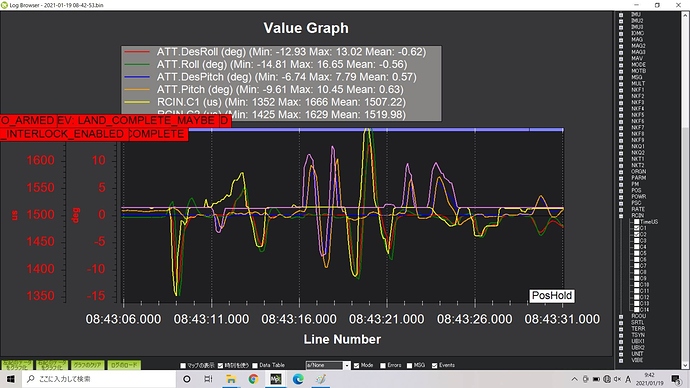Click ATT.DesRoll legend entry

click(x=275, y=52)
